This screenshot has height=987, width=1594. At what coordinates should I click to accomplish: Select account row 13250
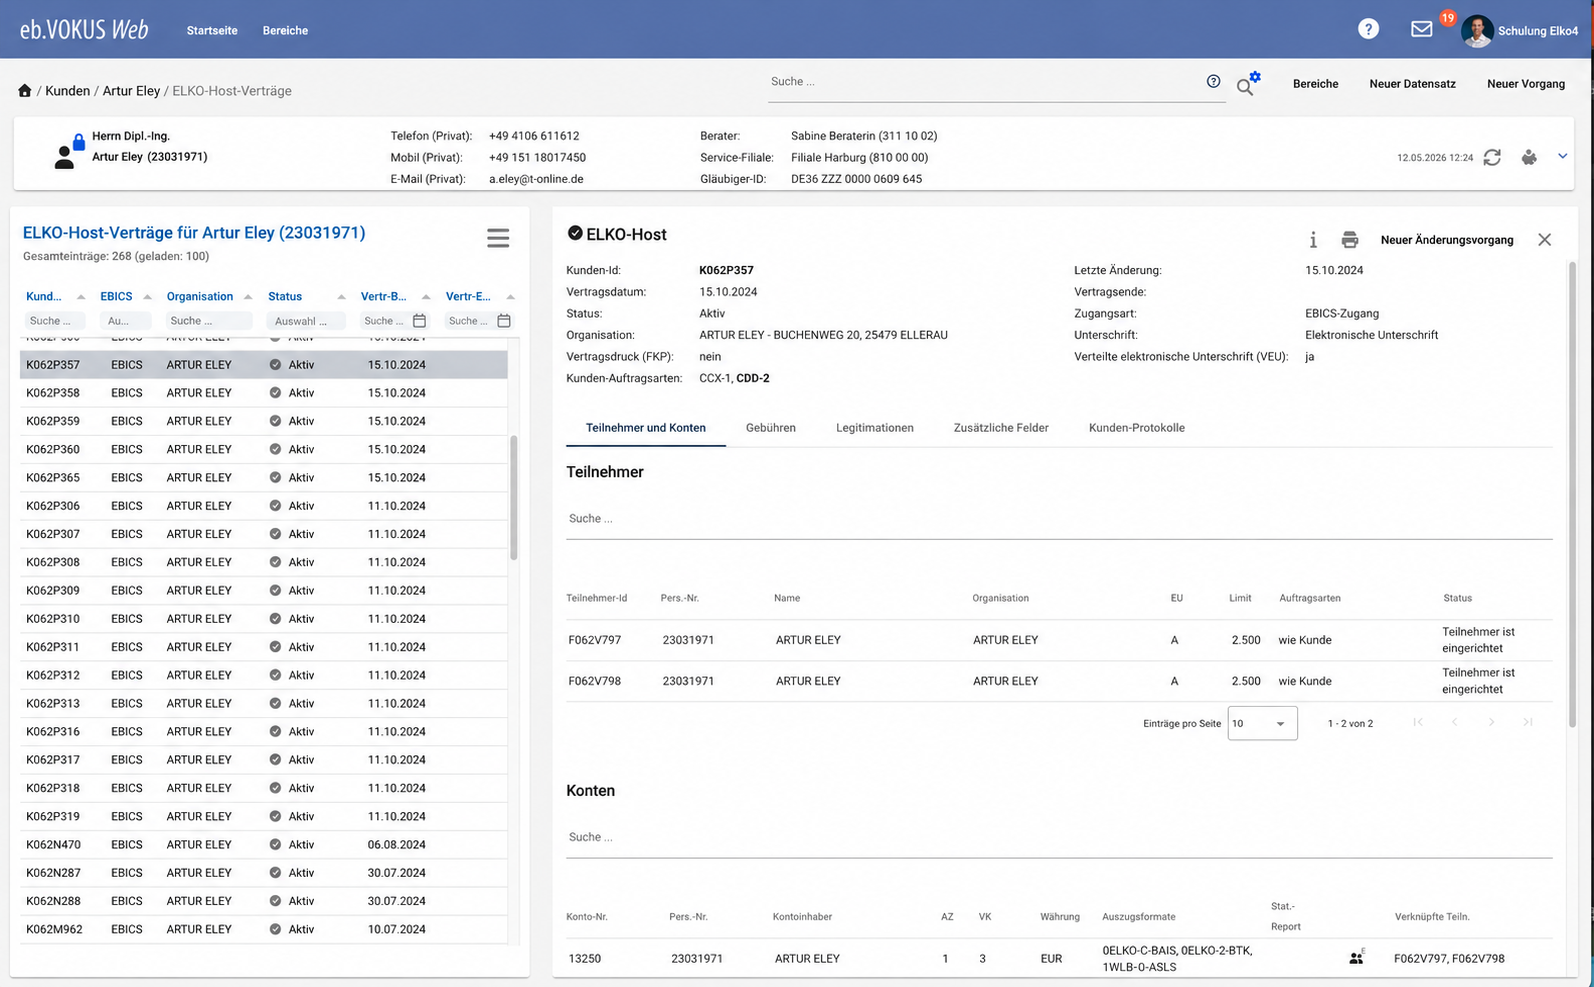coord(1059,958)
